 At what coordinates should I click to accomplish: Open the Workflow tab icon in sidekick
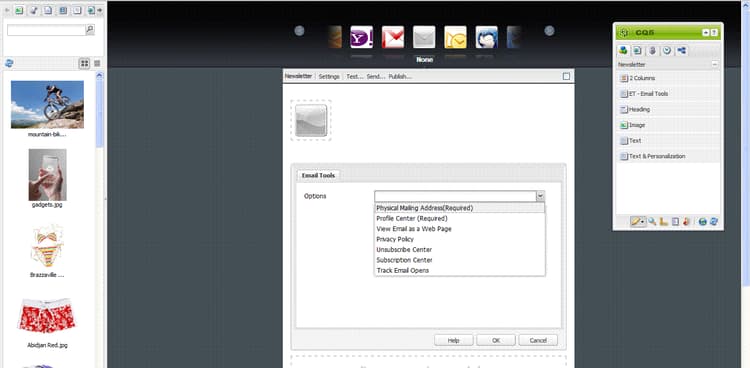point(682,50)
